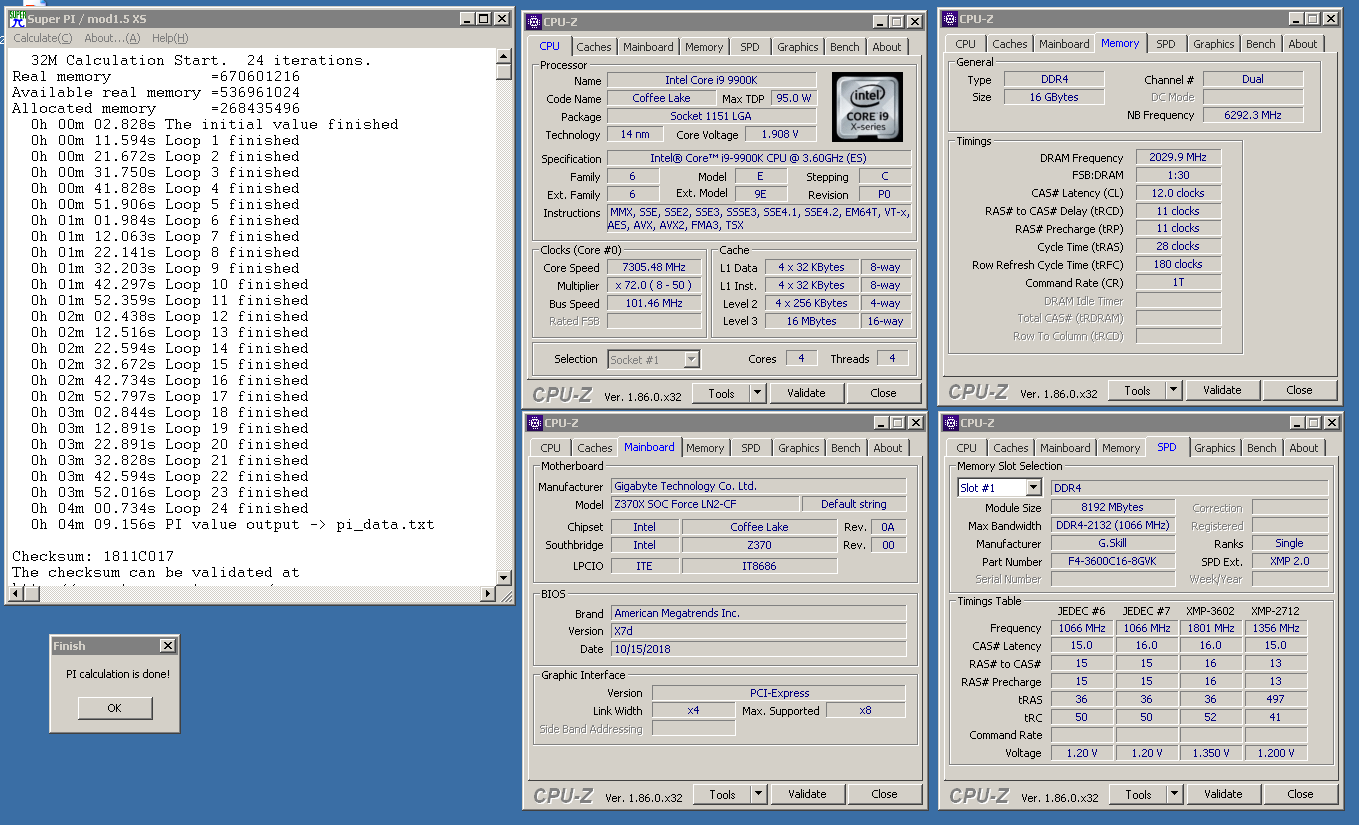This screenshot has width=1359, height=825.
Task: Open Graphics tab in CPU window
Action: tap(798, 47)
